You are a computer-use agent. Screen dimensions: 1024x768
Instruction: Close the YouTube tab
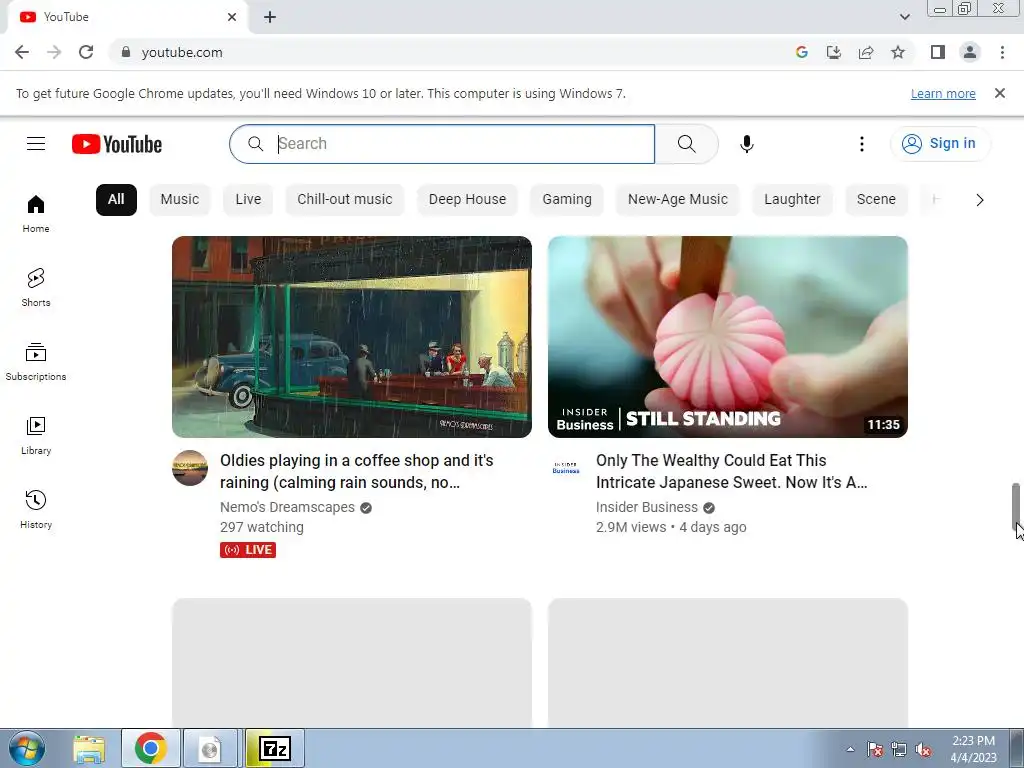pos(232,17)
